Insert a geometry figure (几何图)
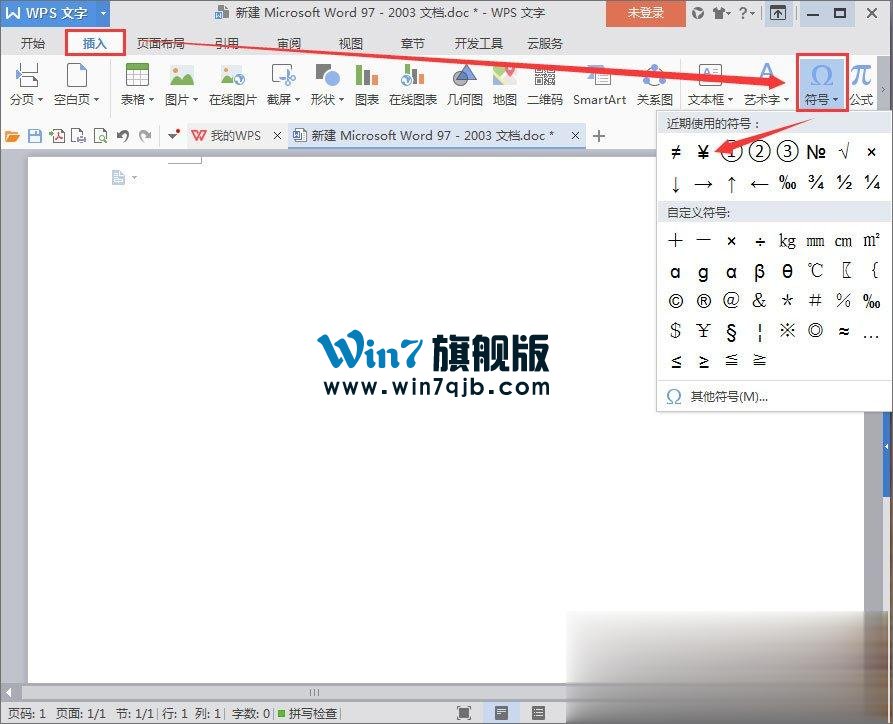This screenshot has height=724, width=893. click(x=465, y=84)
